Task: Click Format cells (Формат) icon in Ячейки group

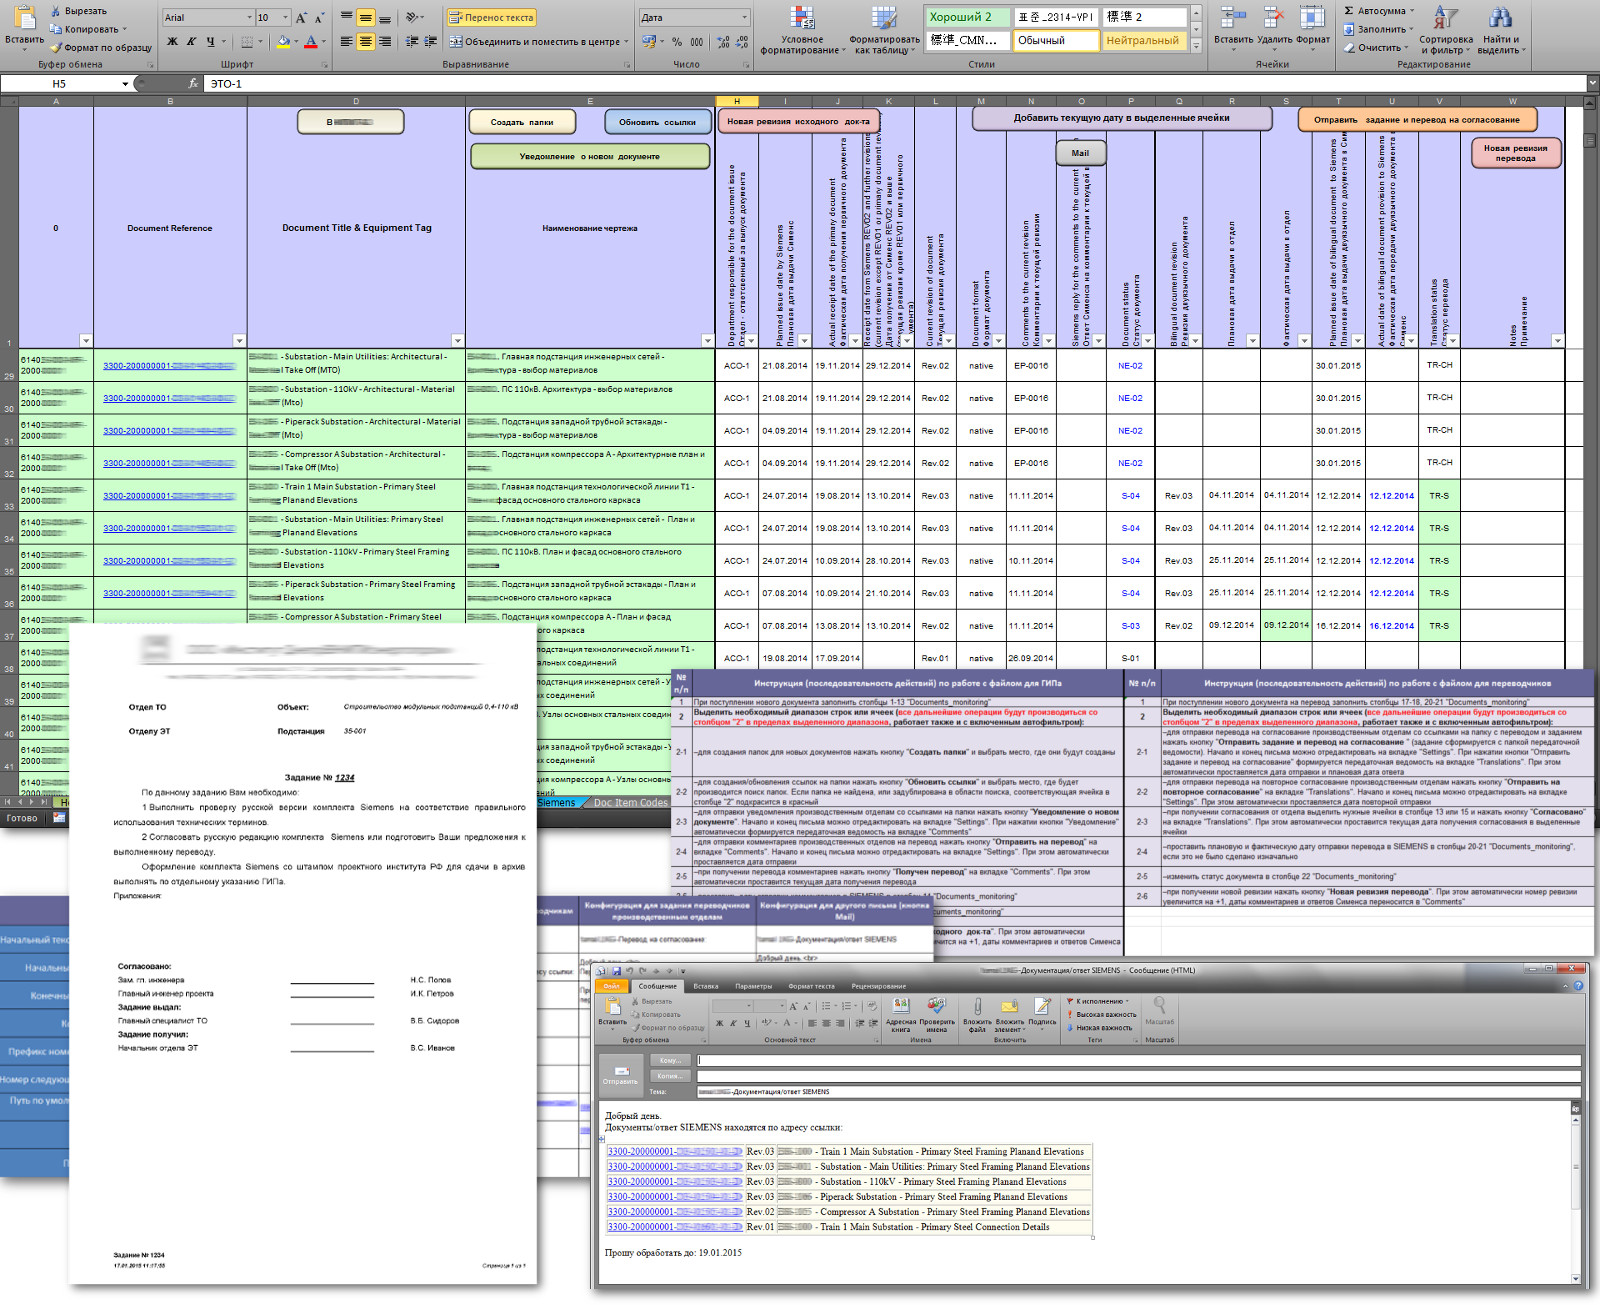Action: (x=1313, y=26)
